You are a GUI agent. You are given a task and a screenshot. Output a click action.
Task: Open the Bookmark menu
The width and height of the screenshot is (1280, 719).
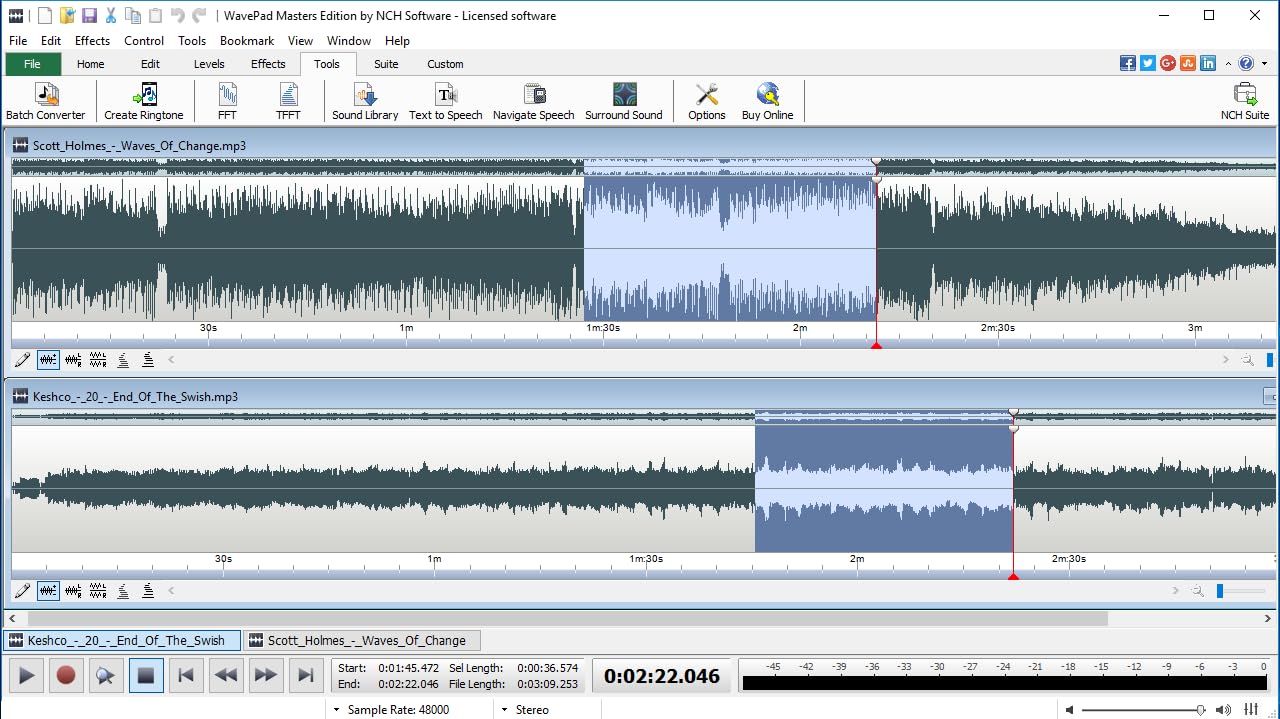point(246,41)
